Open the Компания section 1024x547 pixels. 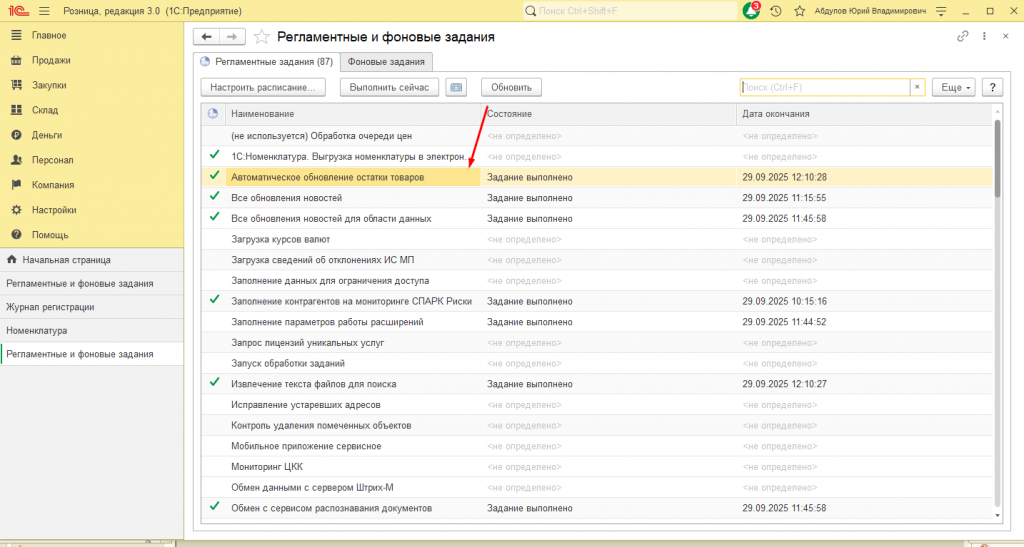53,185
